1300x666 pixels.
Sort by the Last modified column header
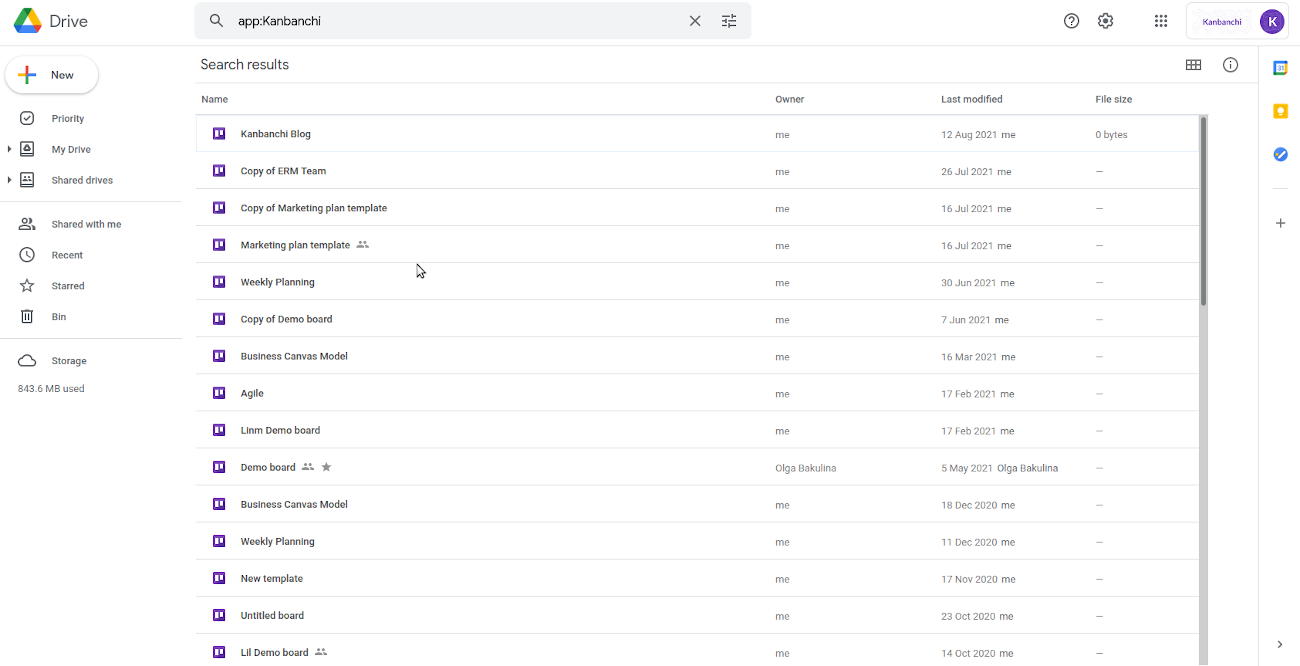971,100
